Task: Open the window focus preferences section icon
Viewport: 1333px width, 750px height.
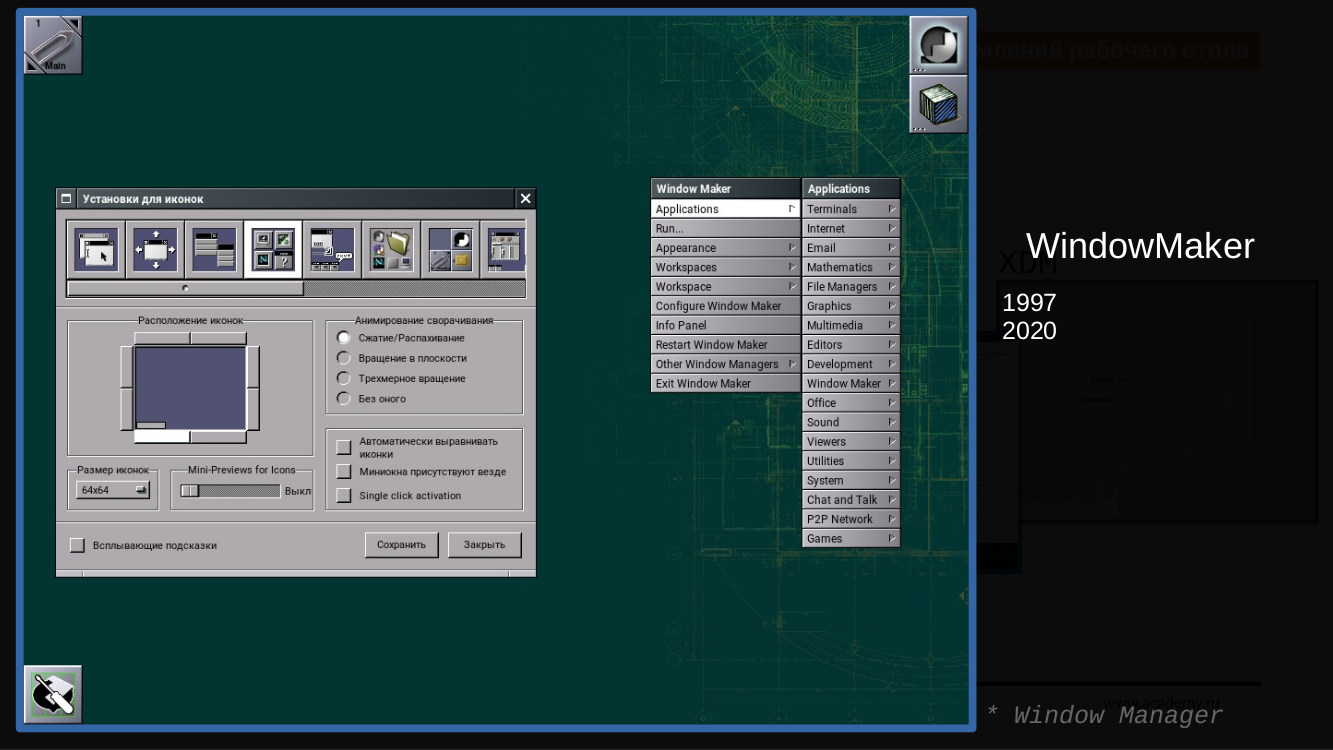Action: tap(96, 249)
